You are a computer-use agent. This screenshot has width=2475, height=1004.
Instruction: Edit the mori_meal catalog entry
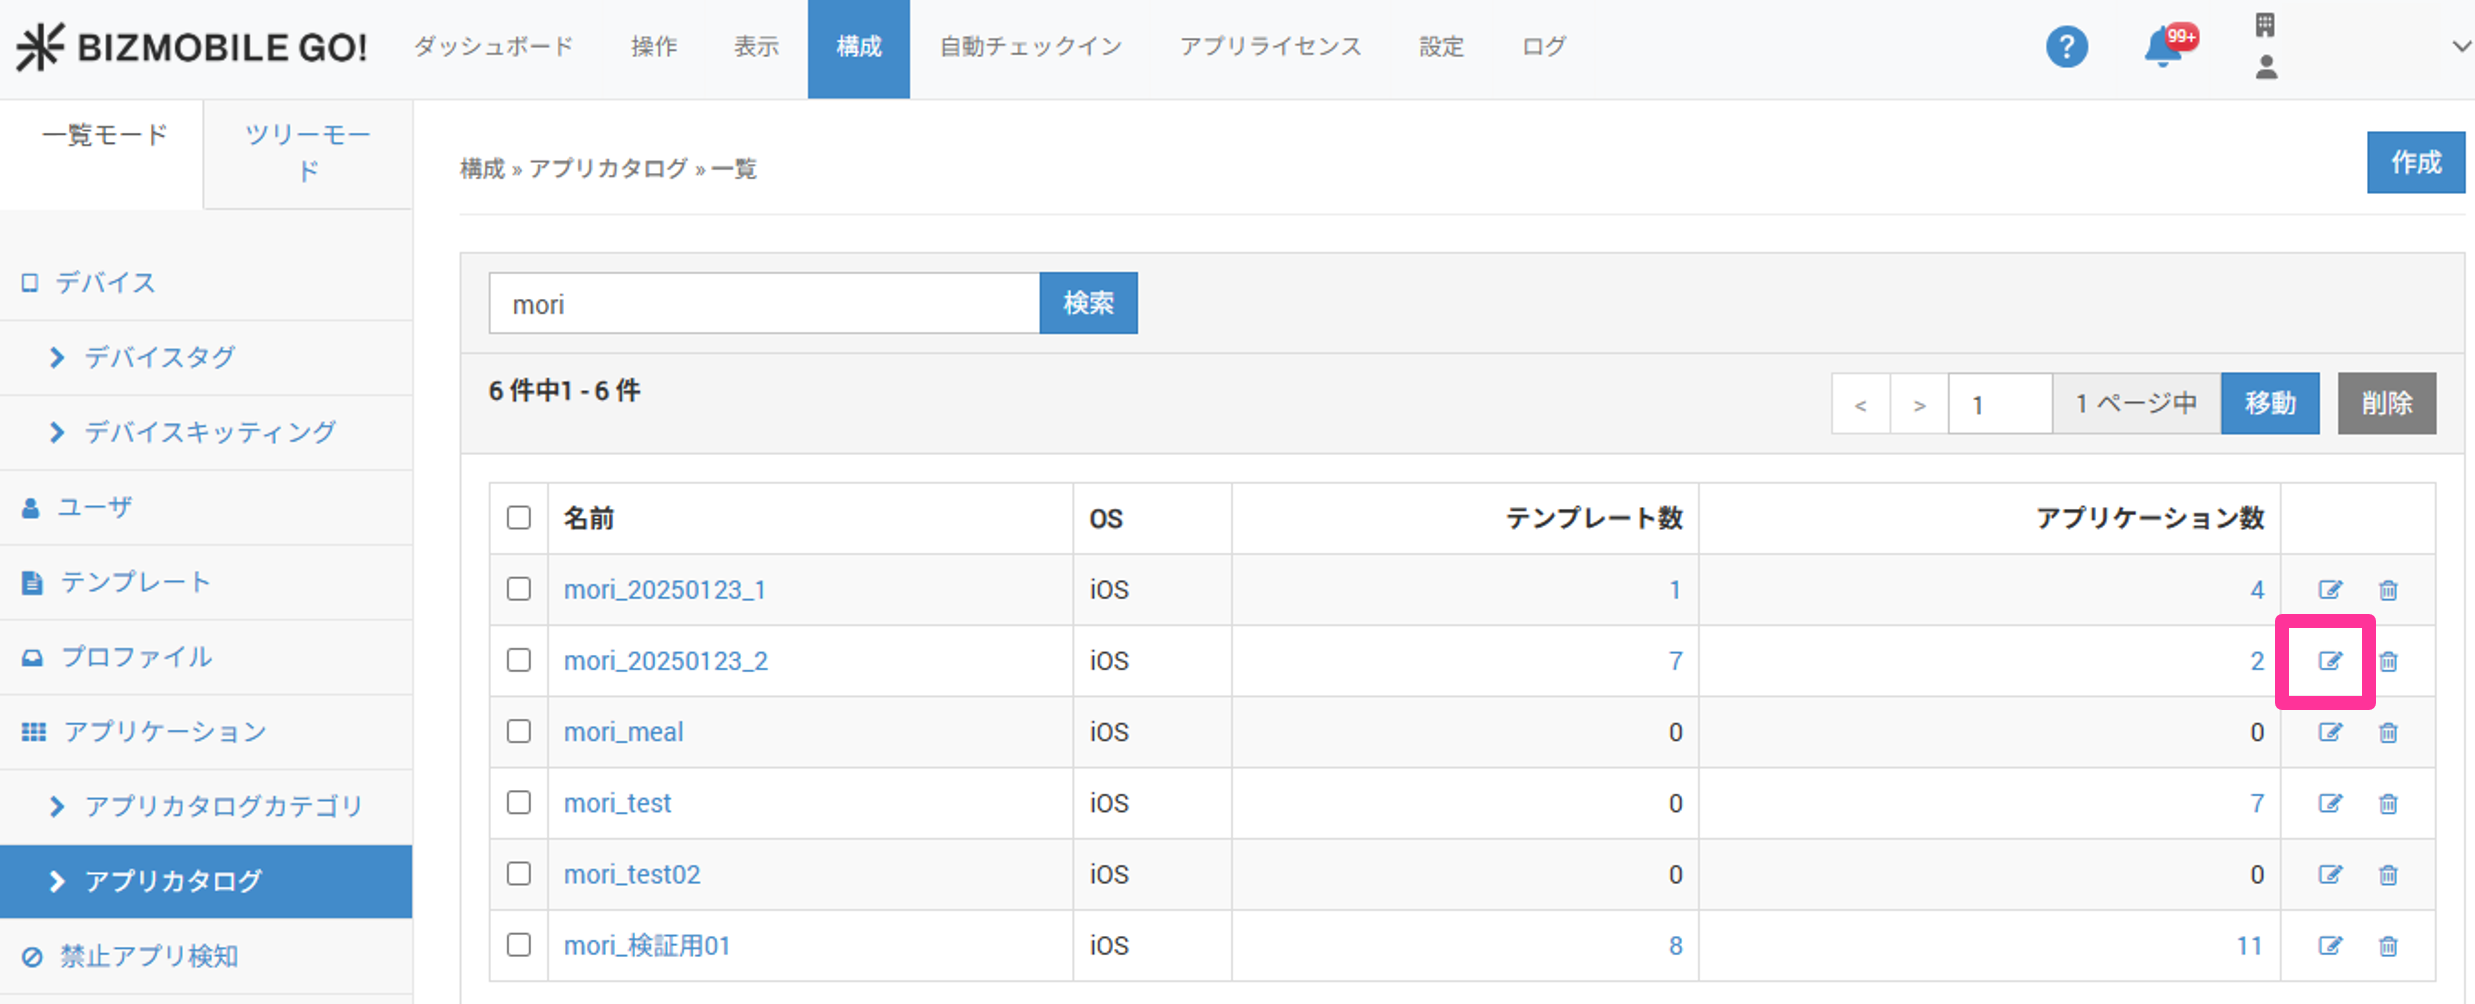click(x=2329, y=732)
